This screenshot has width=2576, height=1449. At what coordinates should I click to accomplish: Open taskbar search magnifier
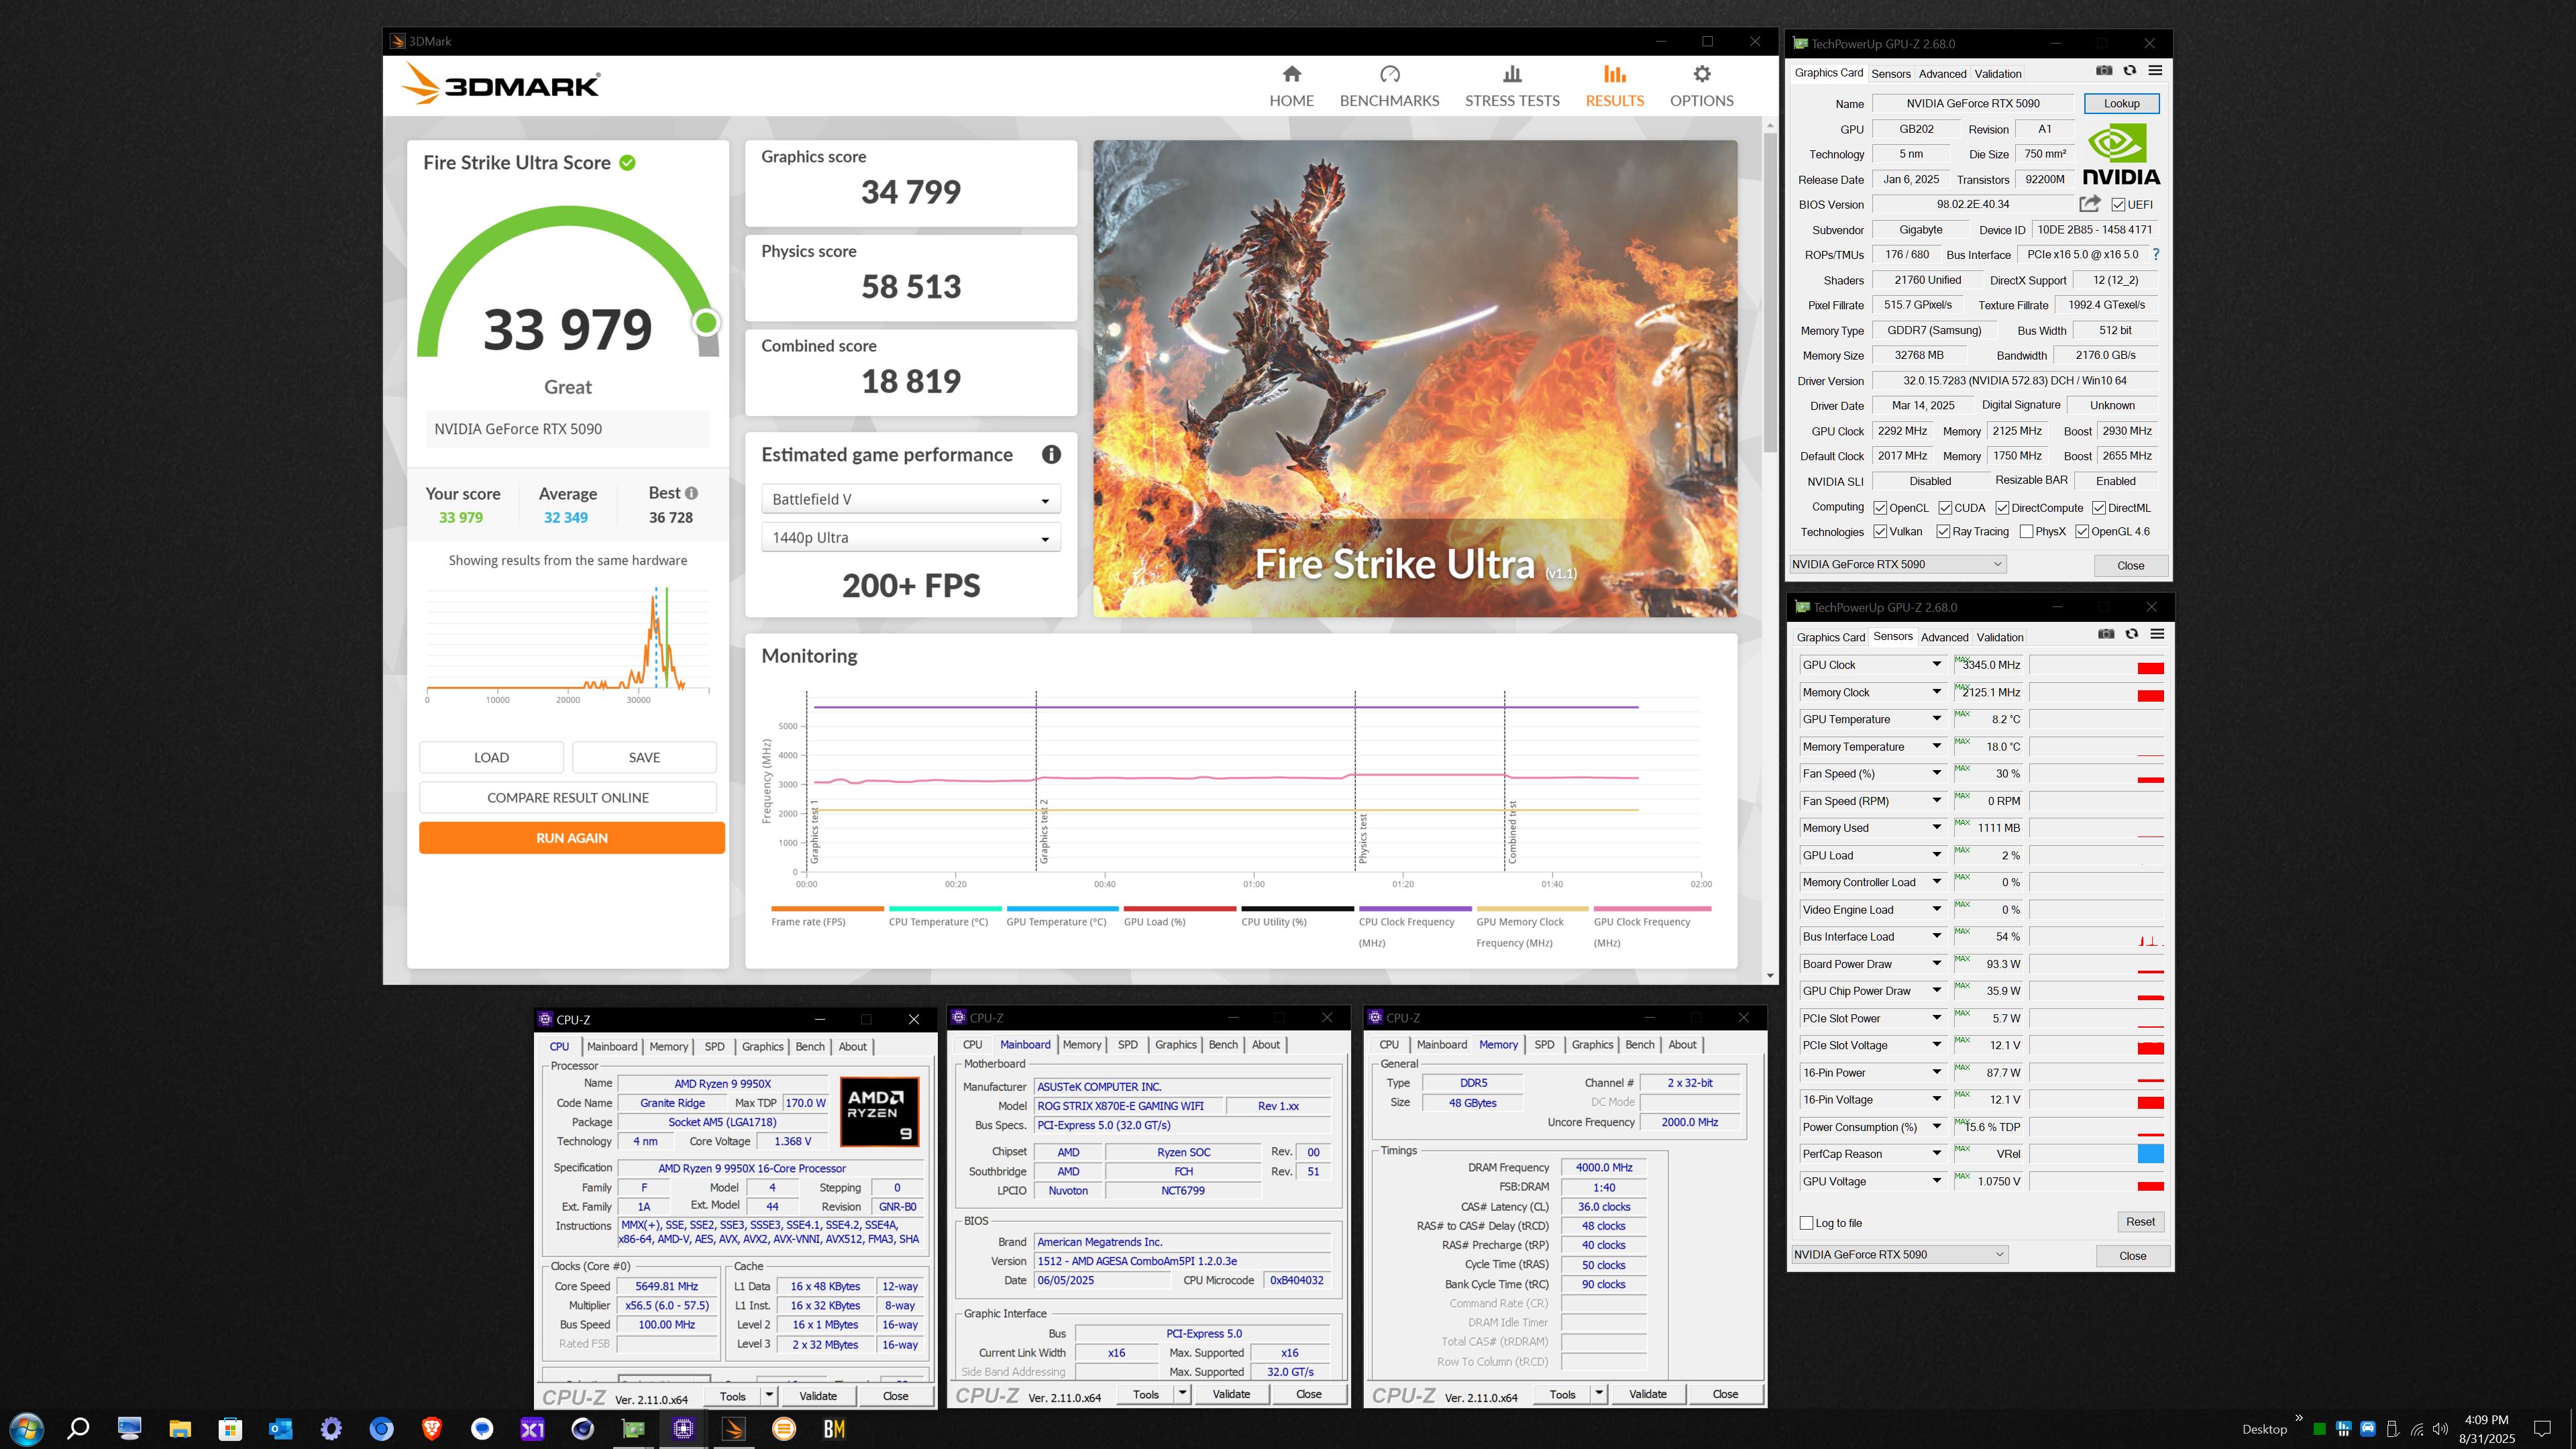78,1429
